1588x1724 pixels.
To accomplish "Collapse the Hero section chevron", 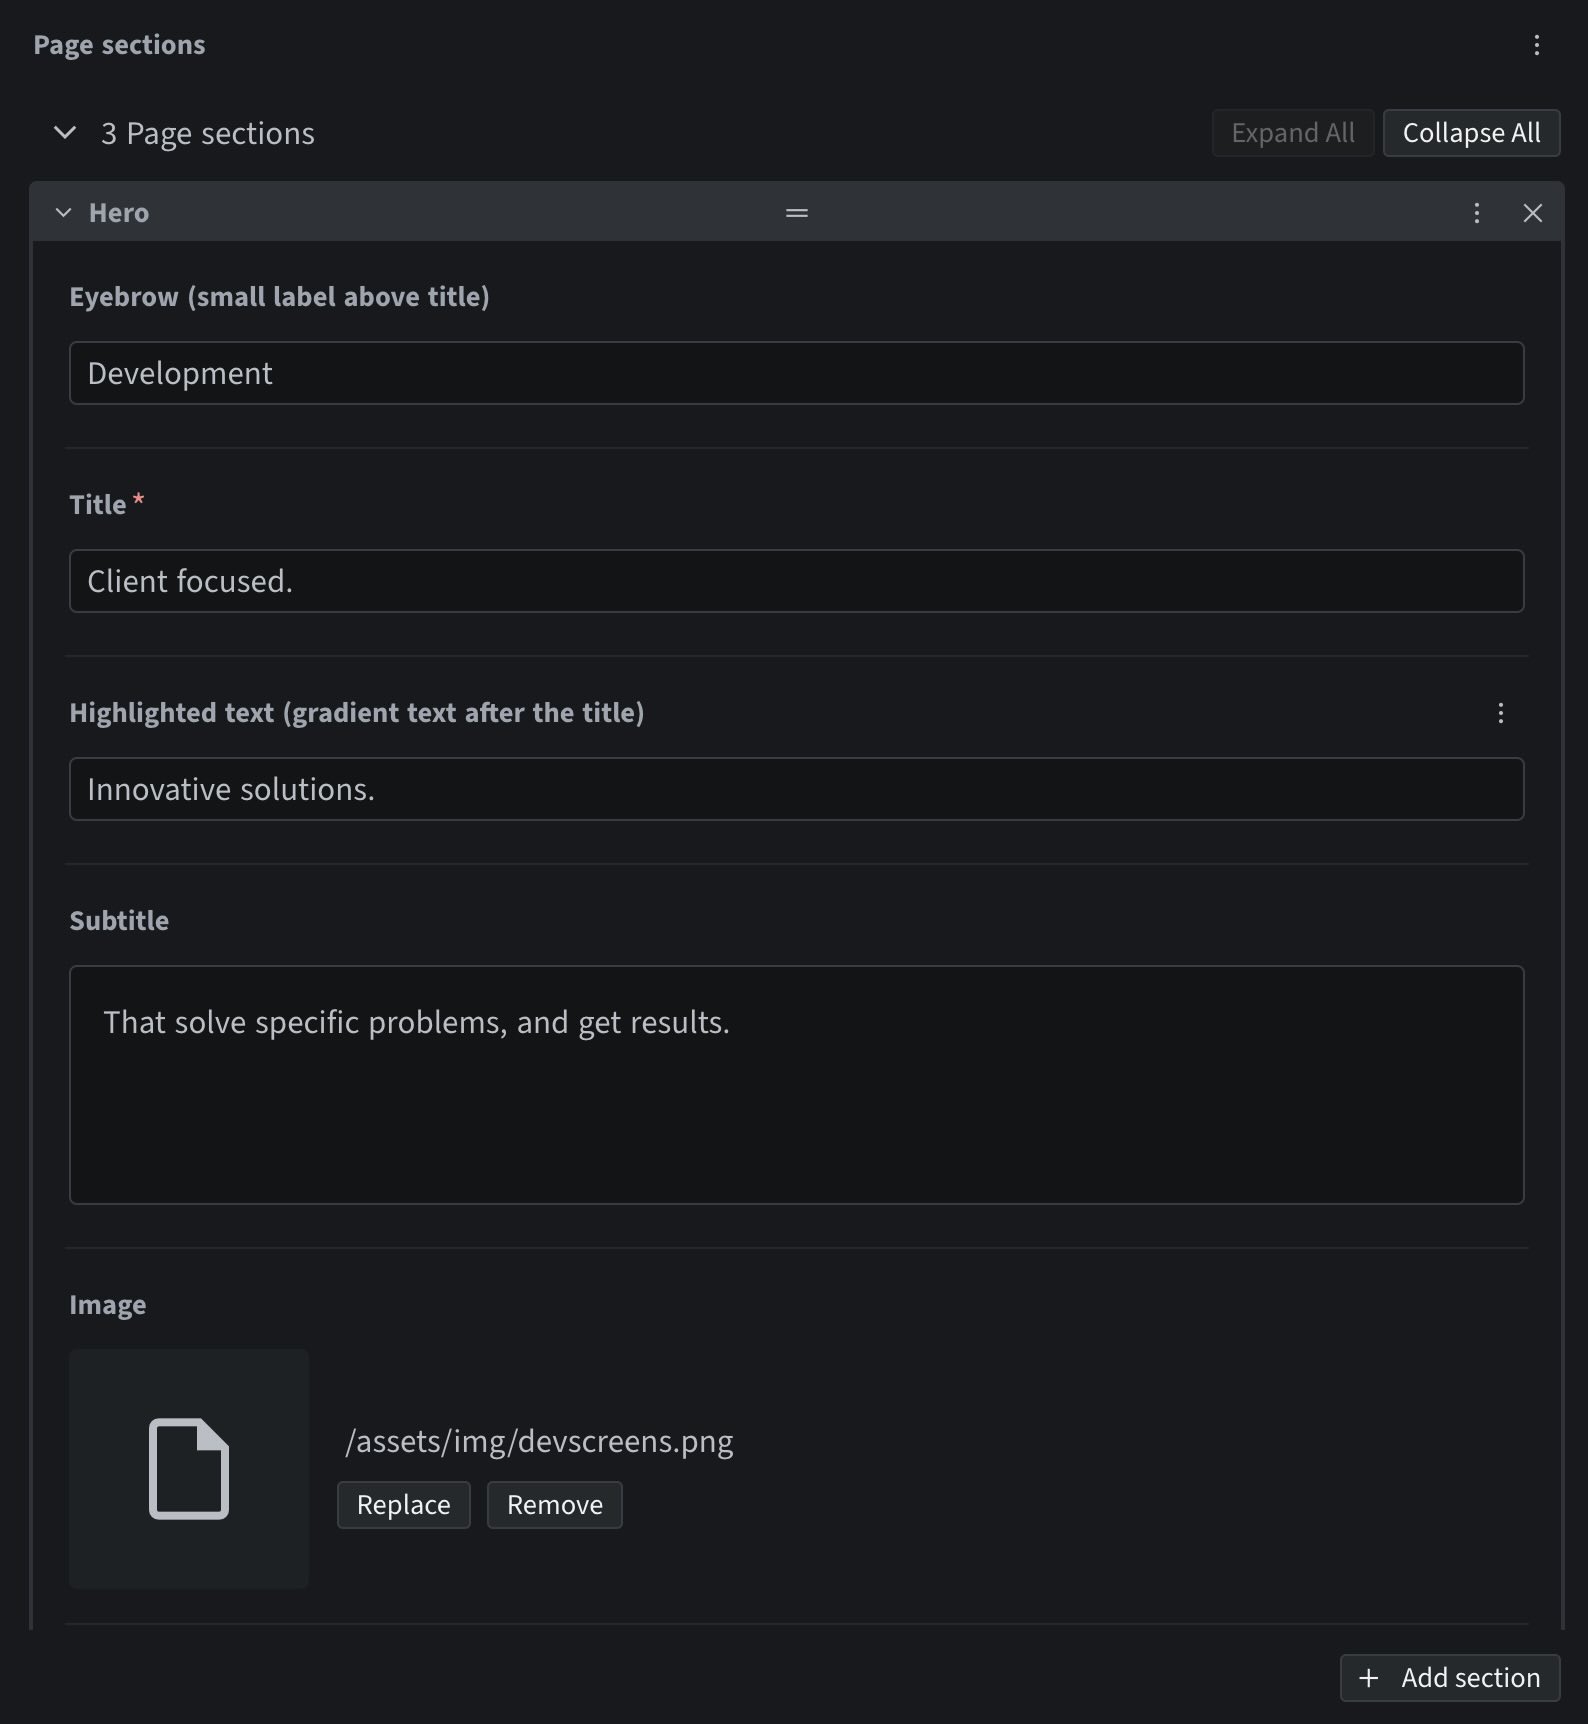I will click(x=64, y=213).
